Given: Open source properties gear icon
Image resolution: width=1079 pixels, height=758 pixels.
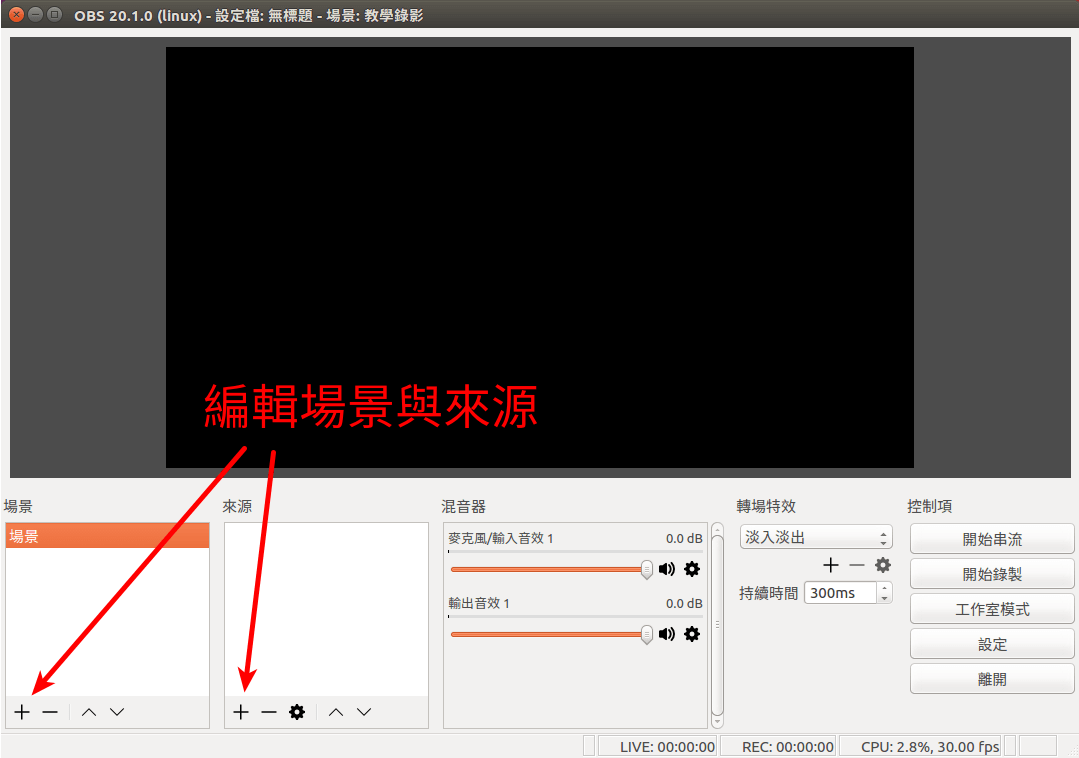Looking at the screenshot, I should coord(297,712).
